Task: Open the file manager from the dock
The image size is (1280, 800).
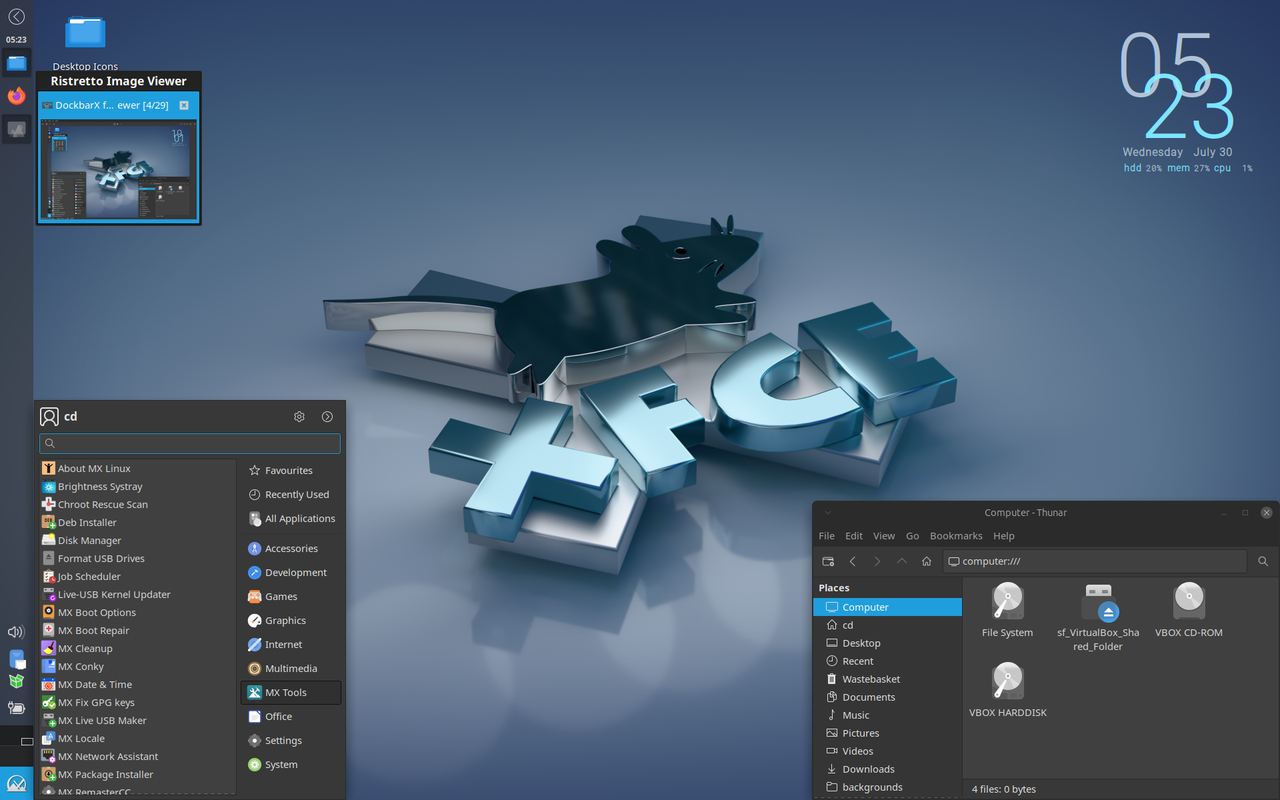Action: [x=16, y=63]
